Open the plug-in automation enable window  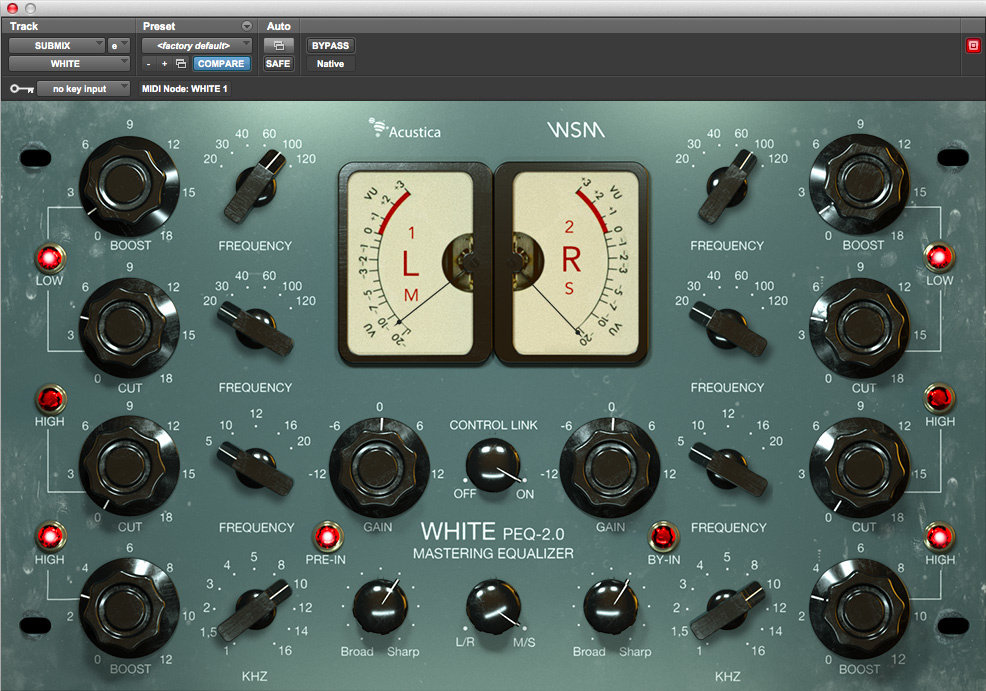click(279, 45)
